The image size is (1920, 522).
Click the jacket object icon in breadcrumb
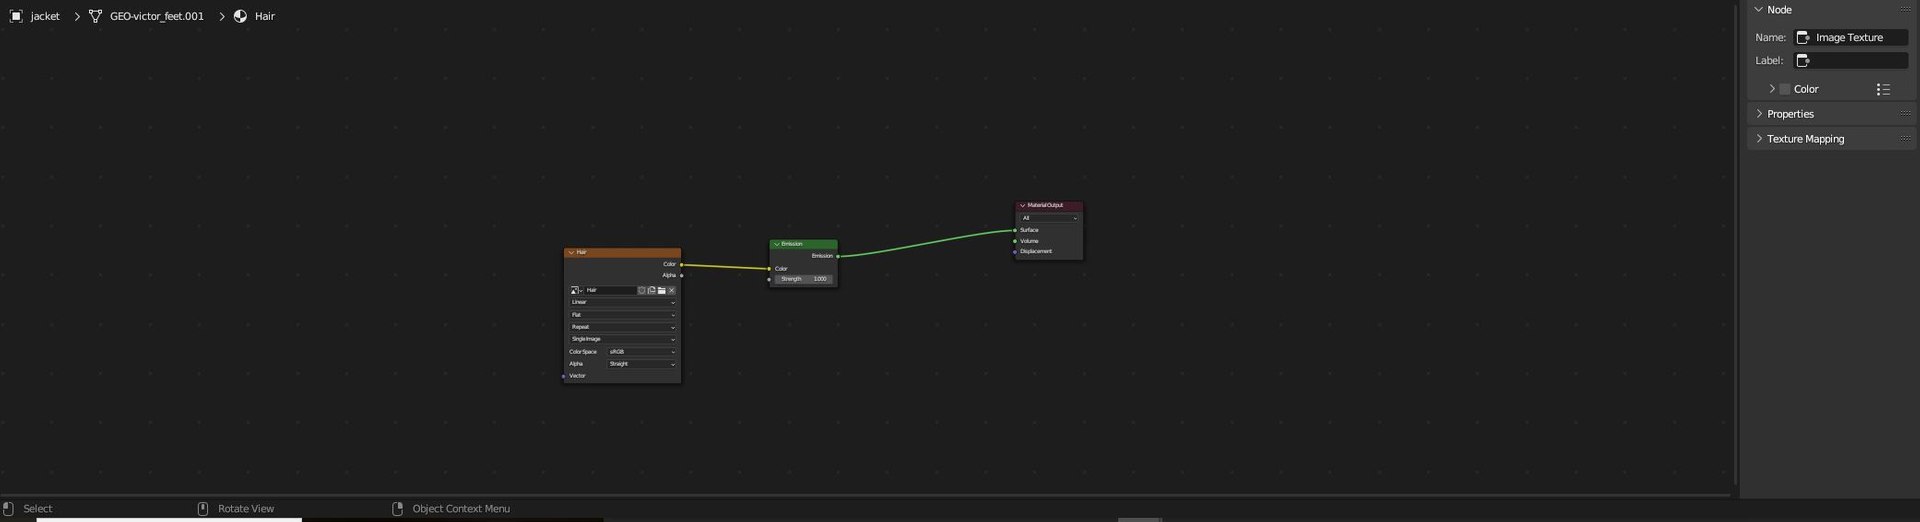(x=16, y=16)
